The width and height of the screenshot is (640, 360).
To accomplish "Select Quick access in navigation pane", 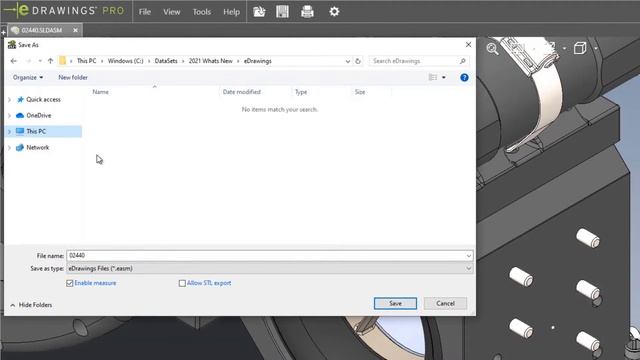I will click(43, 99).
